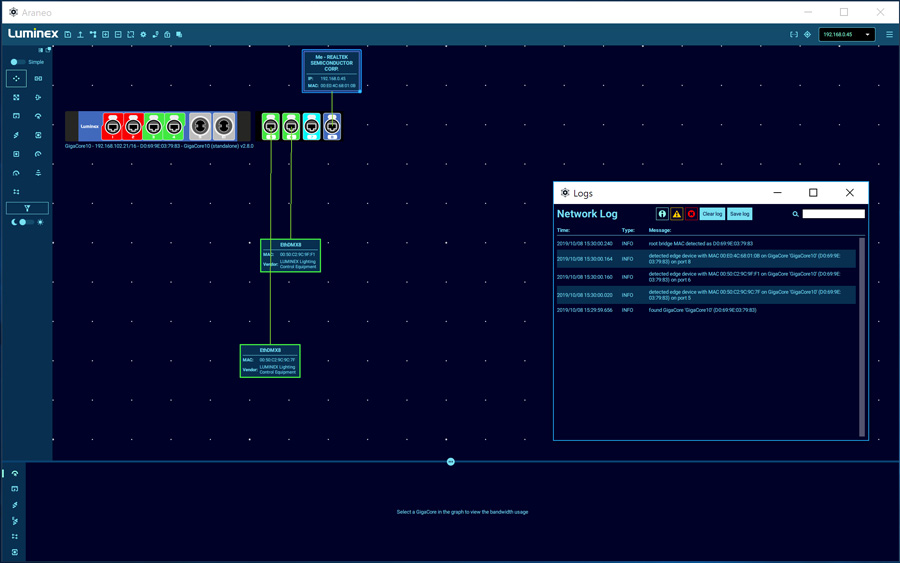
Task: Select log row for edge device on port 6
Action: coord(707,277)
